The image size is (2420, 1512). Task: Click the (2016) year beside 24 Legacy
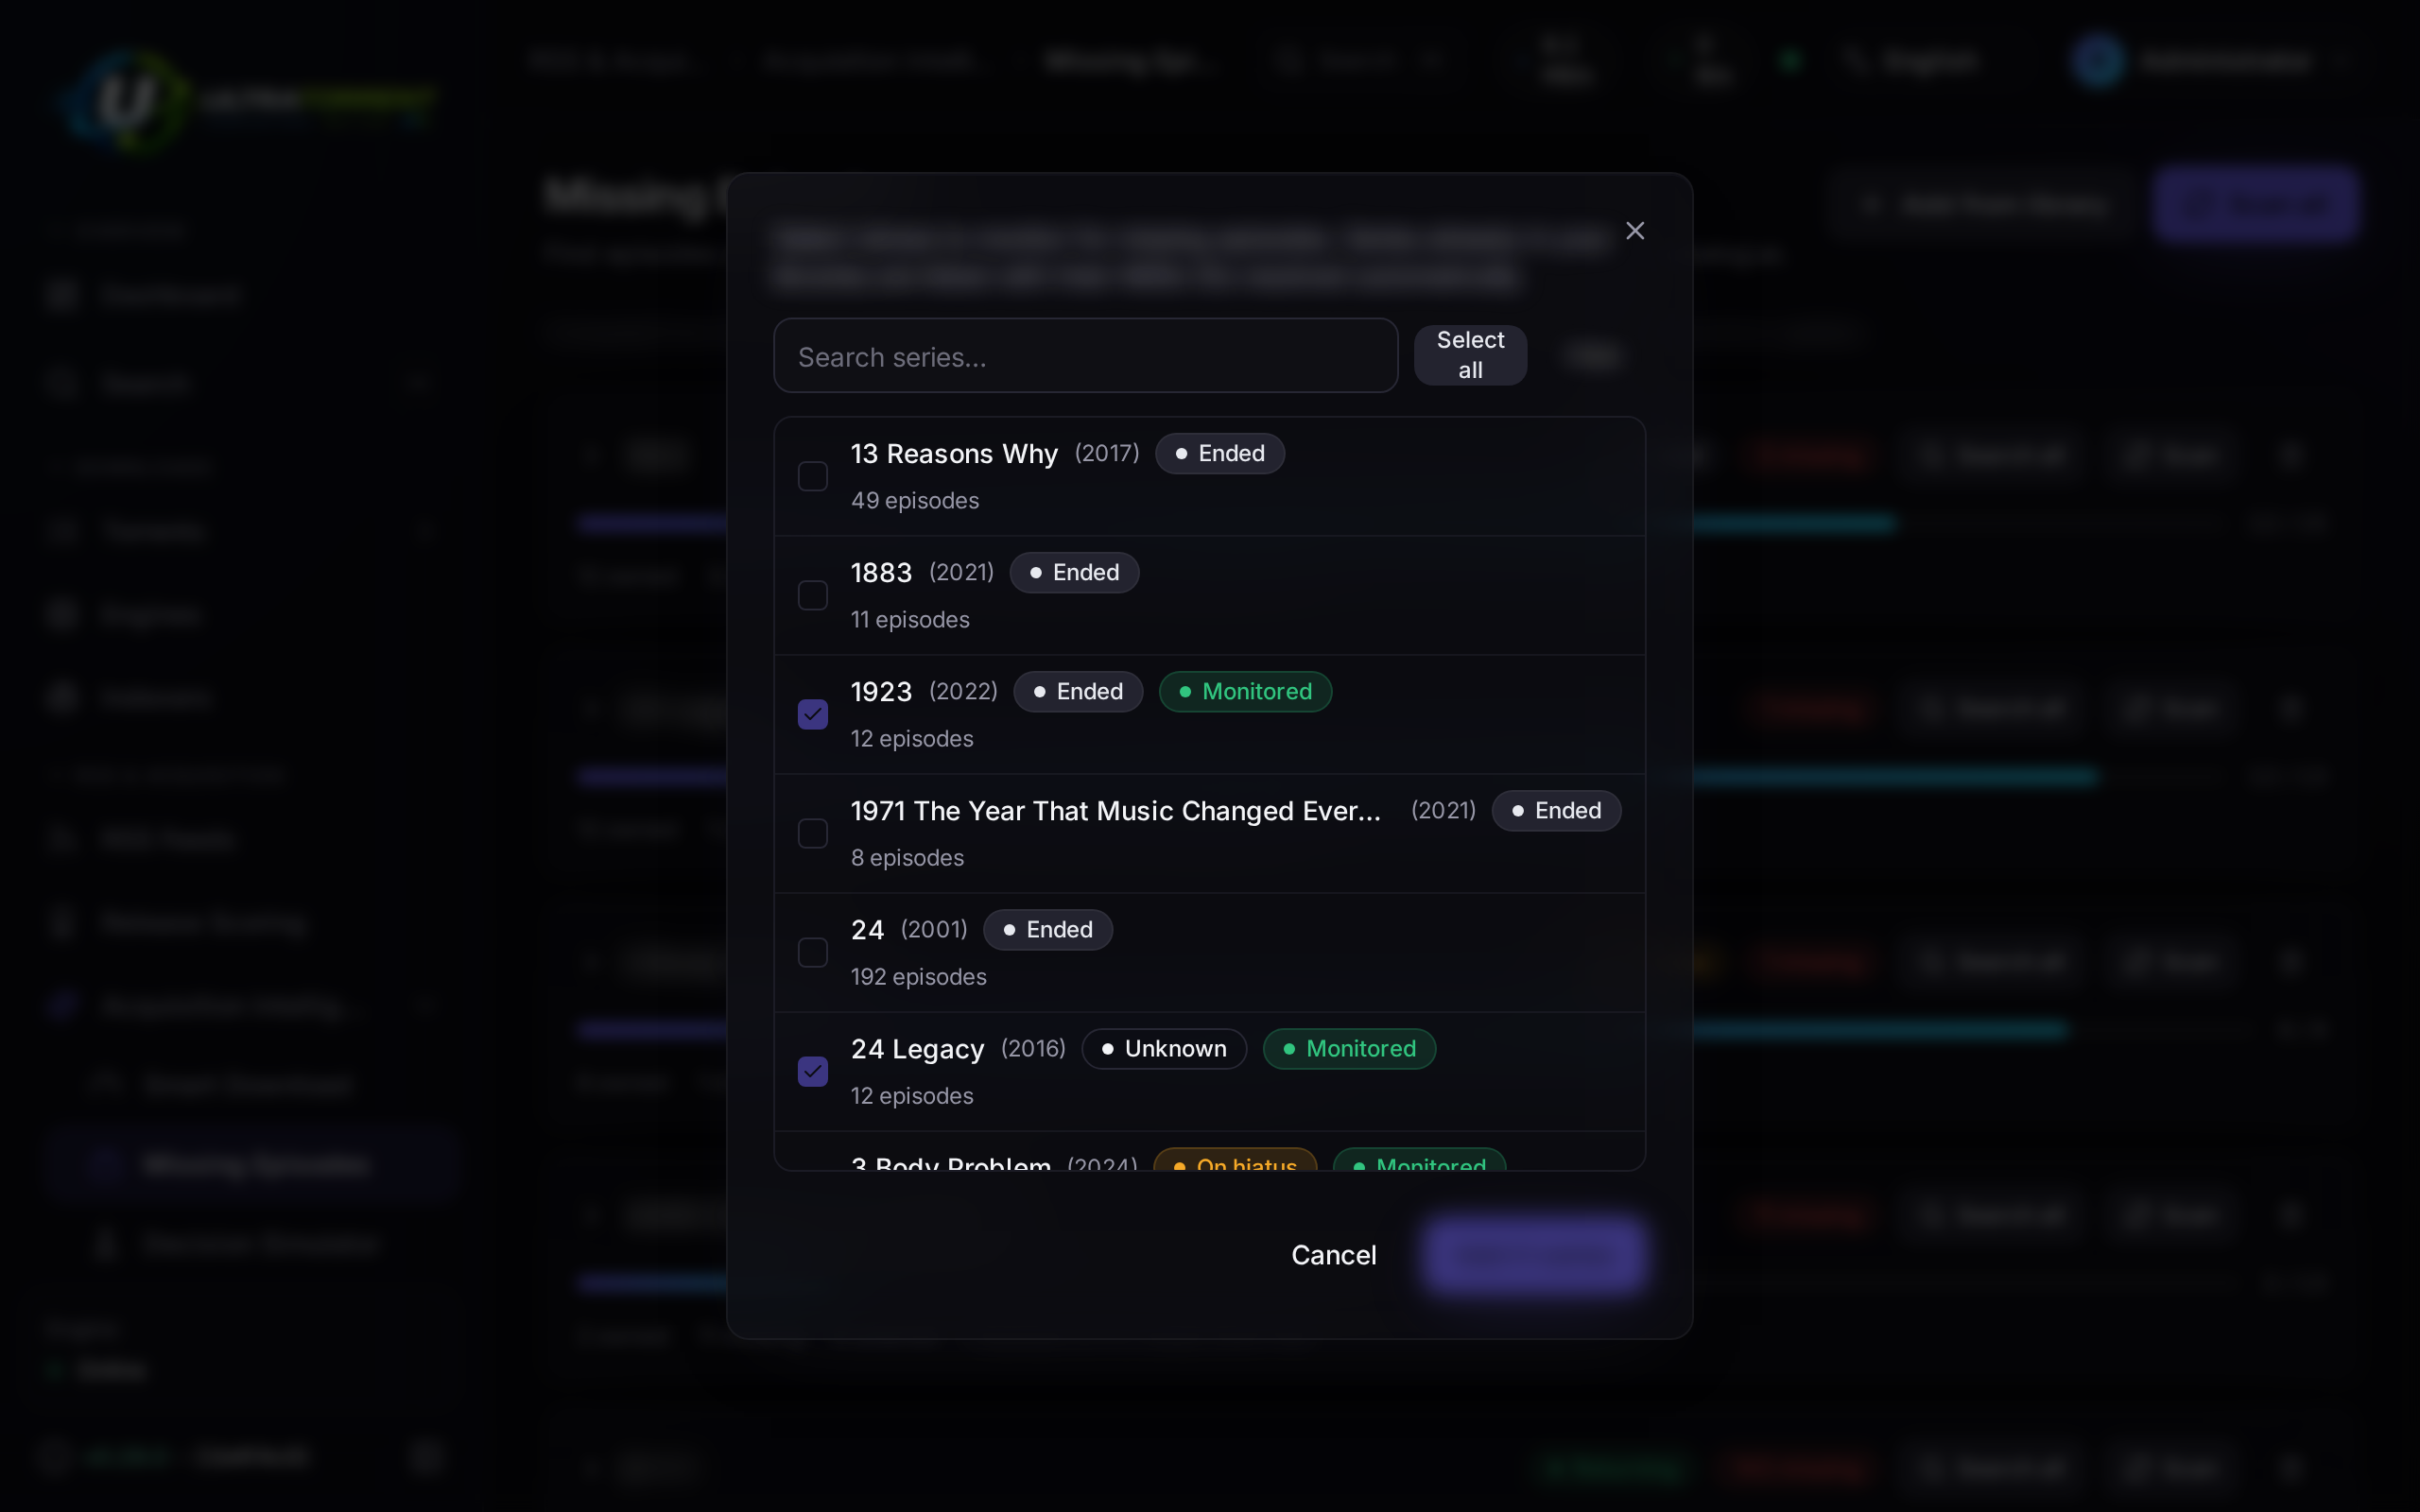point(1033,1049)
